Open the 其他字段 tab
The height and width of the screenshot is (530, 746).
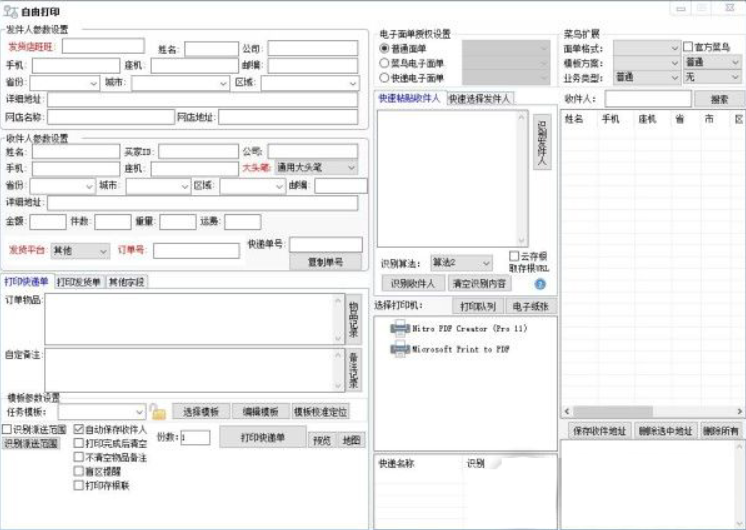point(126,282)
